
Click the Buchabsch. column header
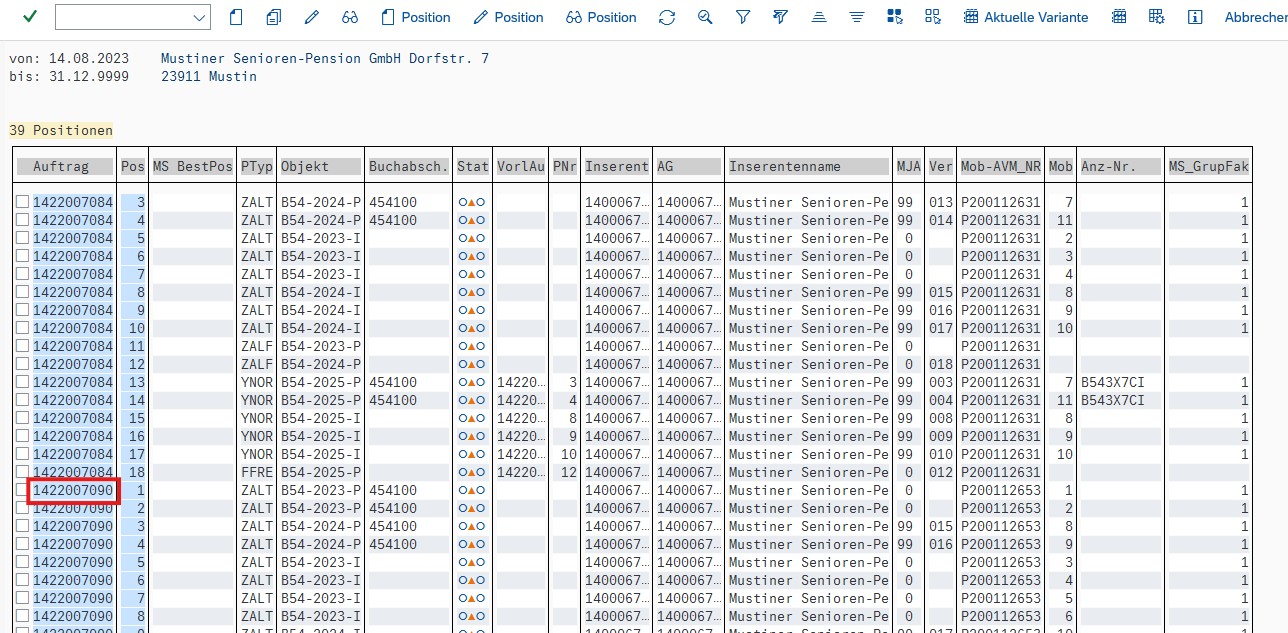[408, 166]
